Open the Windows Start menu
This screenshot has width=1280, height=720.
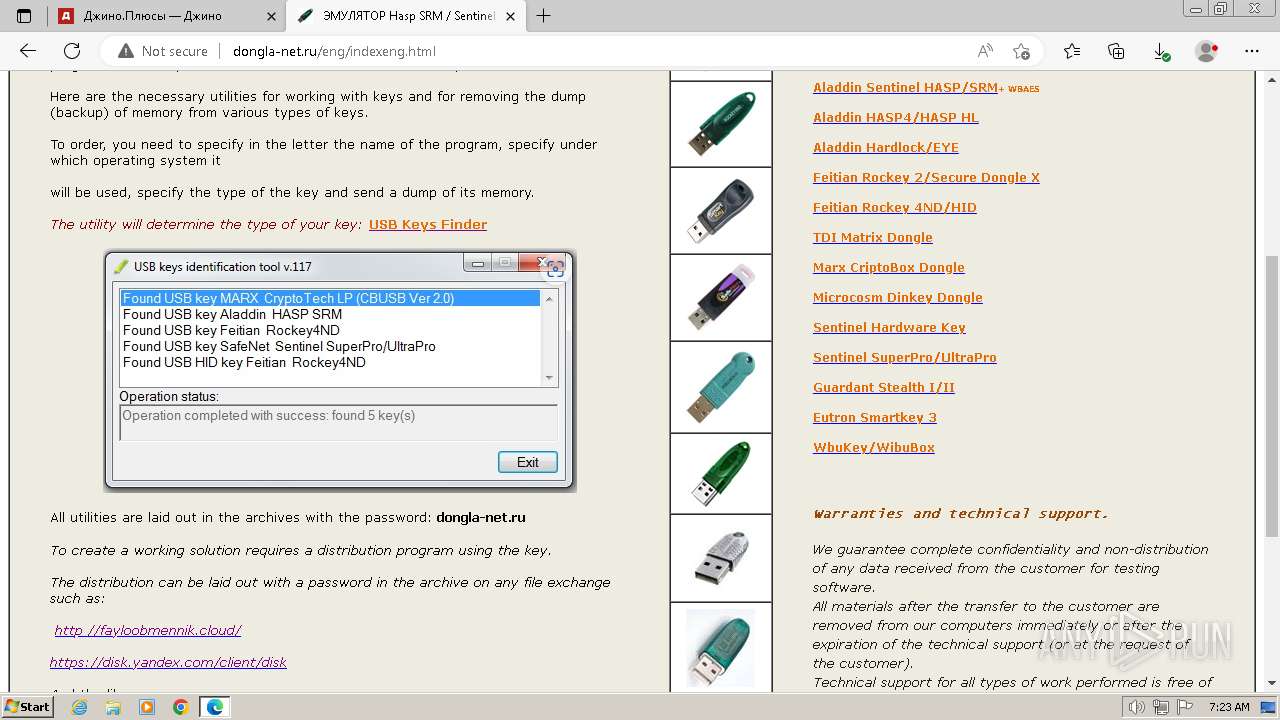tap(27, 707)
